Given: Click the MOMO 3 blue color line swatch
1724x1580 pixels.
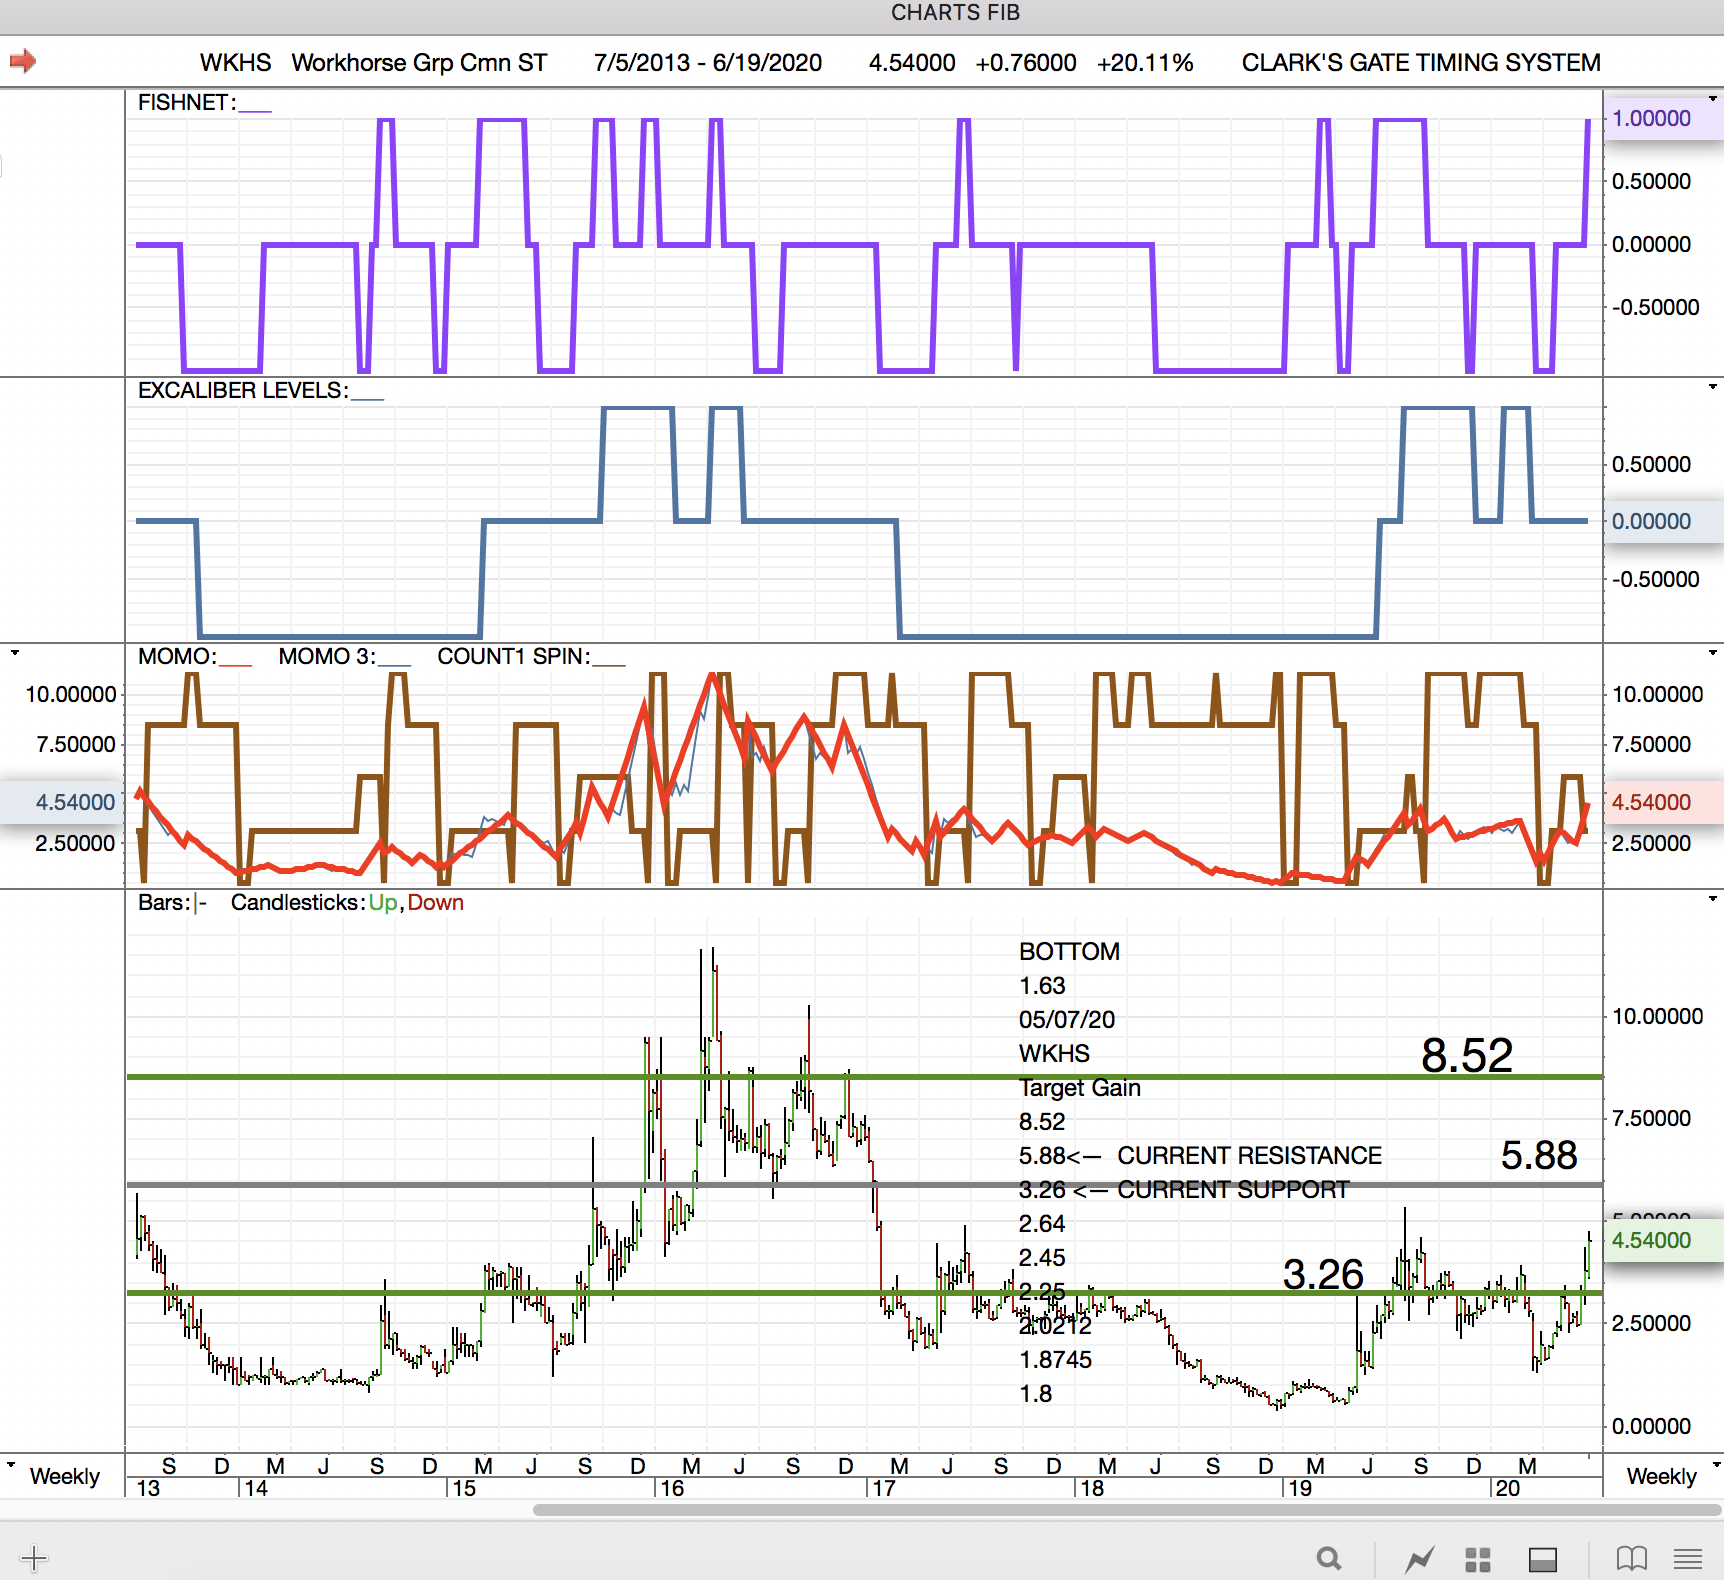Looking at the screenshot, I should [395, 662].
